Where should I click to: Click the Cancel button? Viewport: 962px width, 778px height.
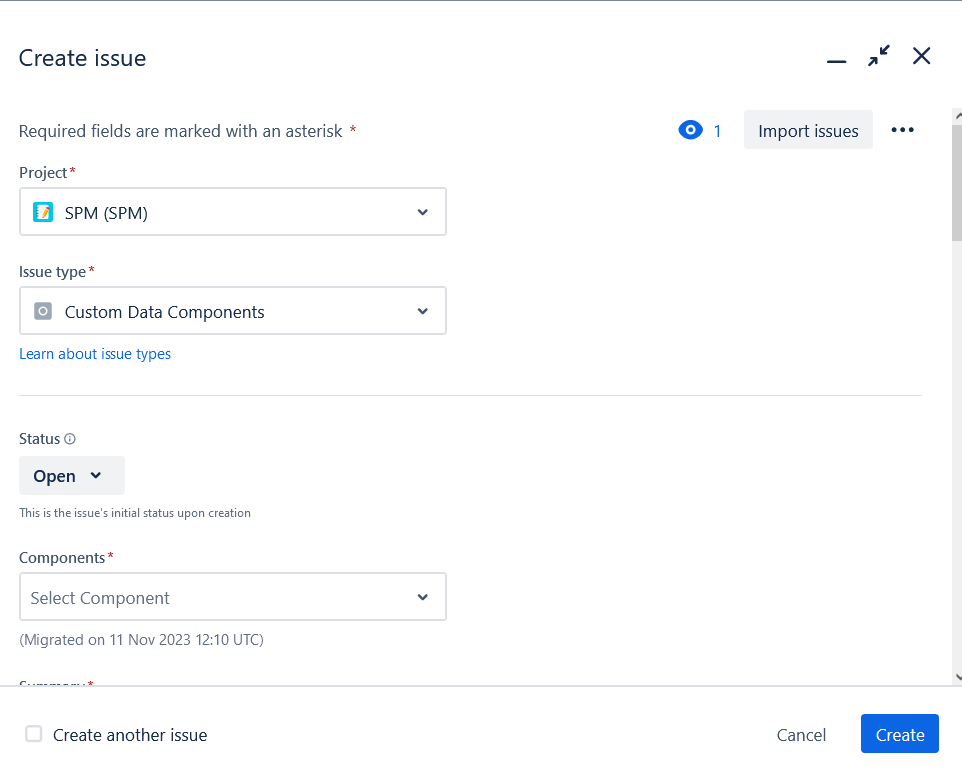point(801,734)
